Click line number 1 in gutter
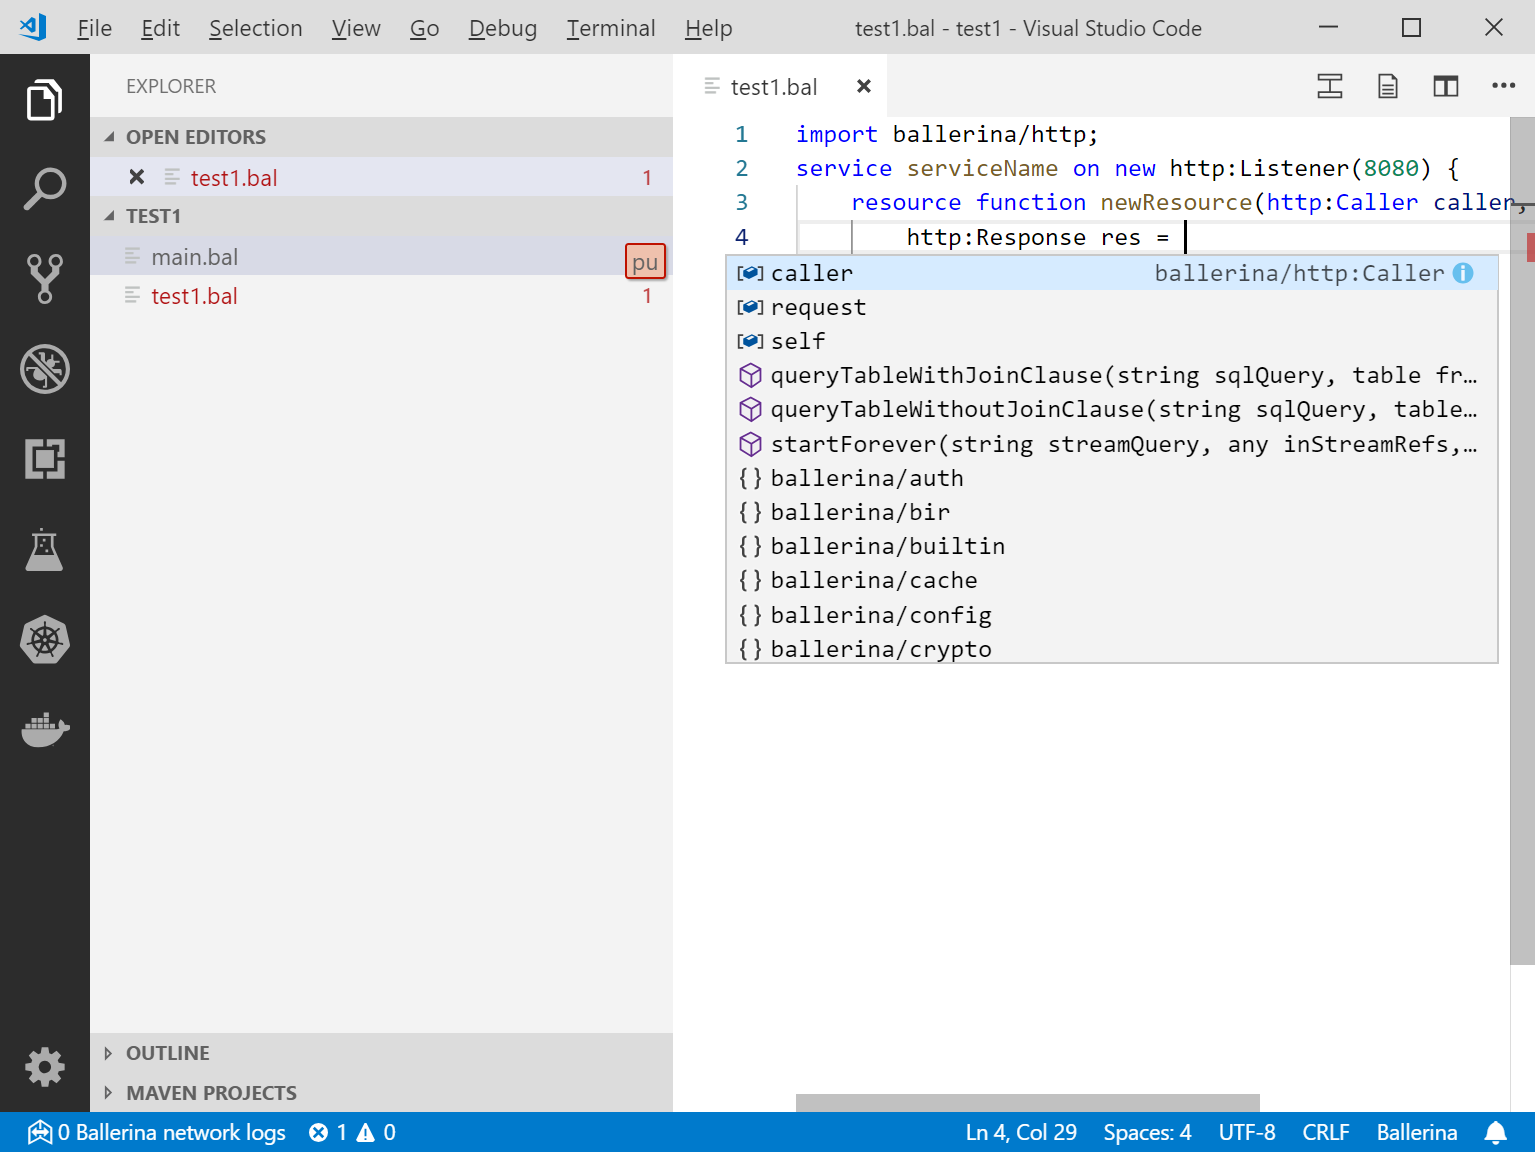 click(x=741, y=134)
